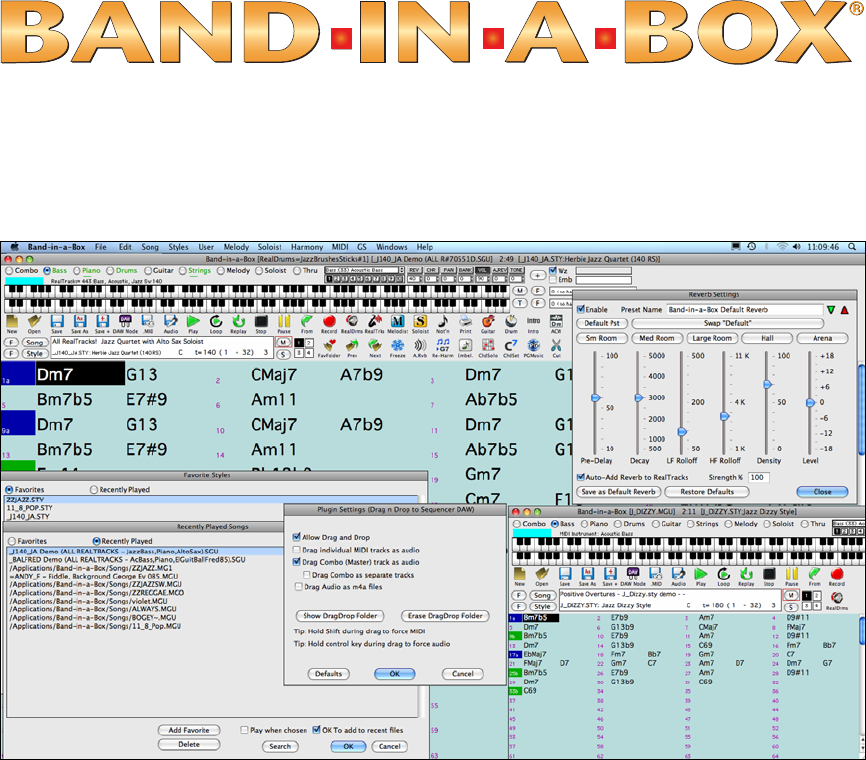Adjust the Pre-Delay reverb slider
866x760 pixels.
click(x=597, y=397)
